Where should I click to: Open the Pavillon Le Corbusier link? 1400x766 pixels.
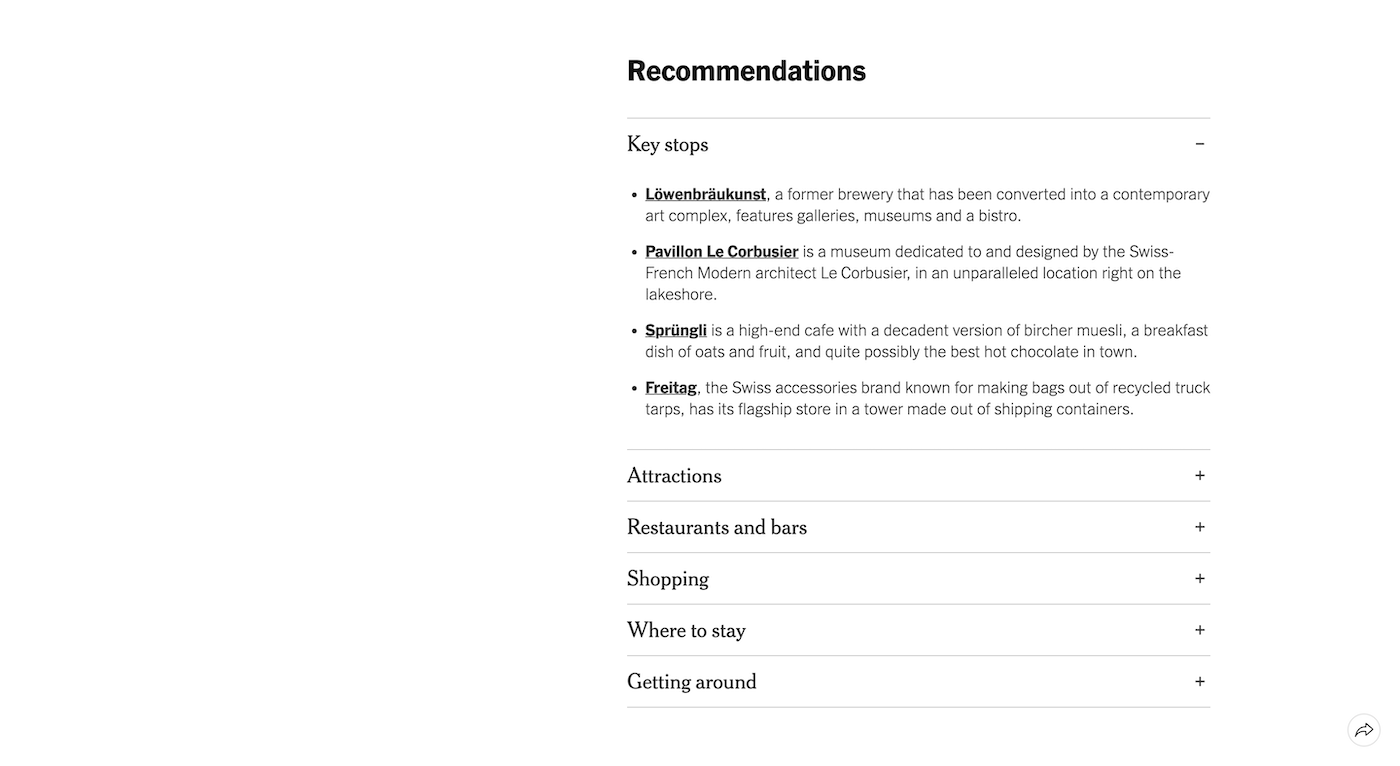click(721, 251)
